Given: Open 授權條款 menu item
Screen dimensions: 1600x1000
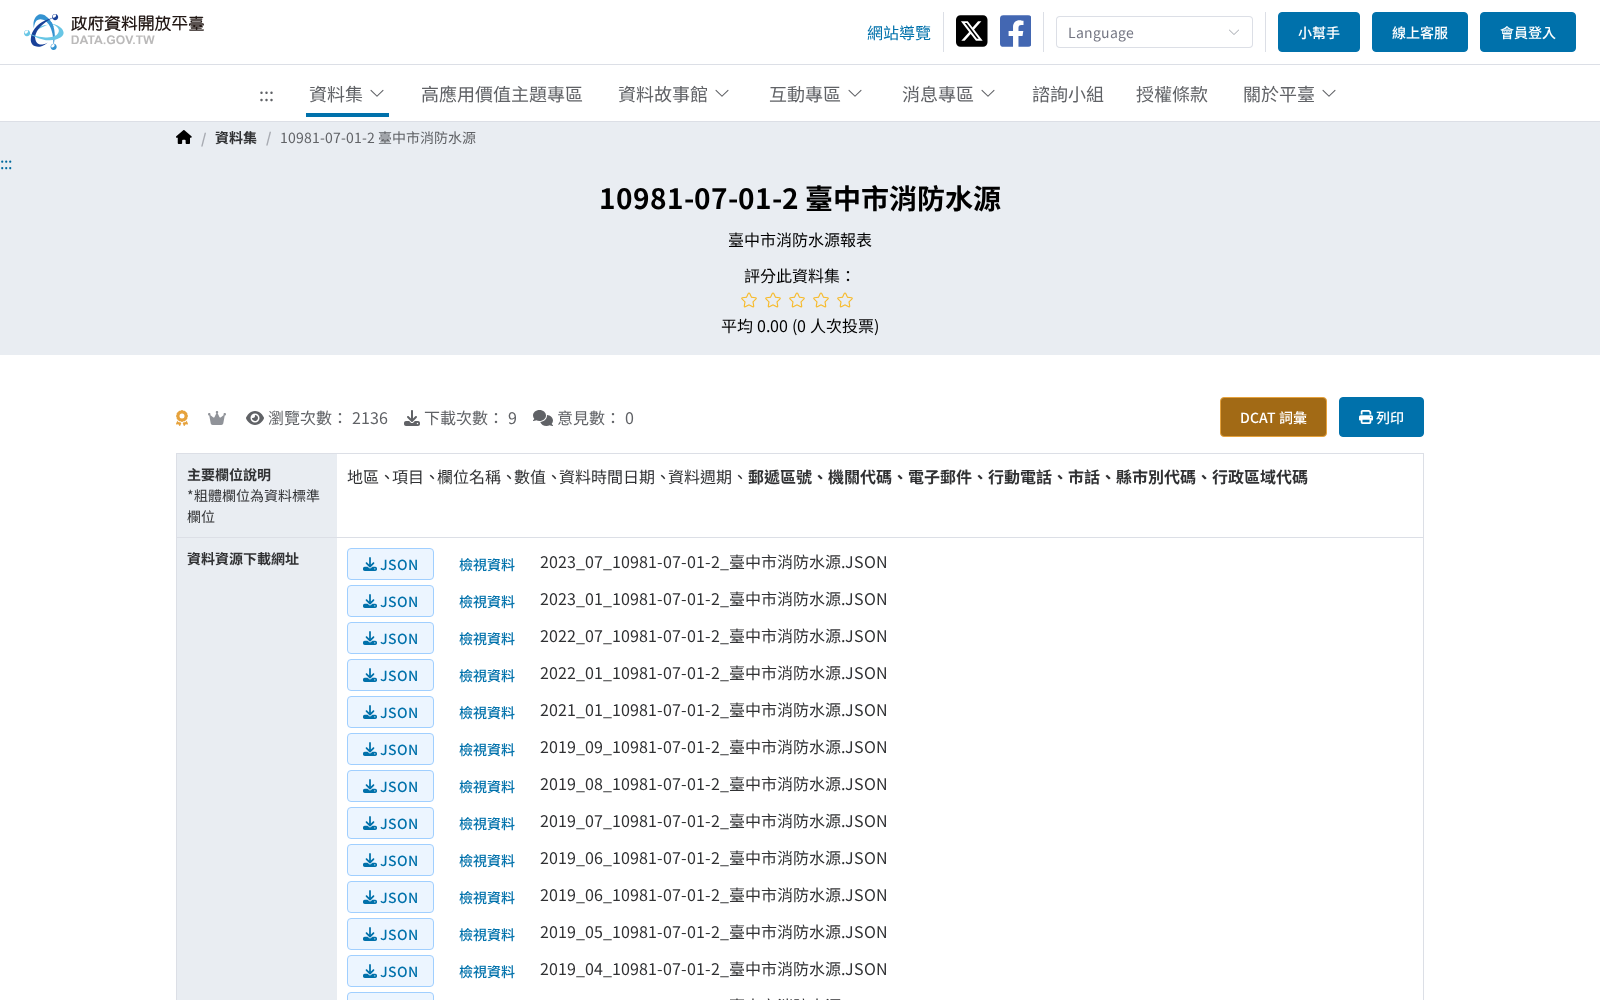Looking at the screenshot, I should (x=1172, y=94).
